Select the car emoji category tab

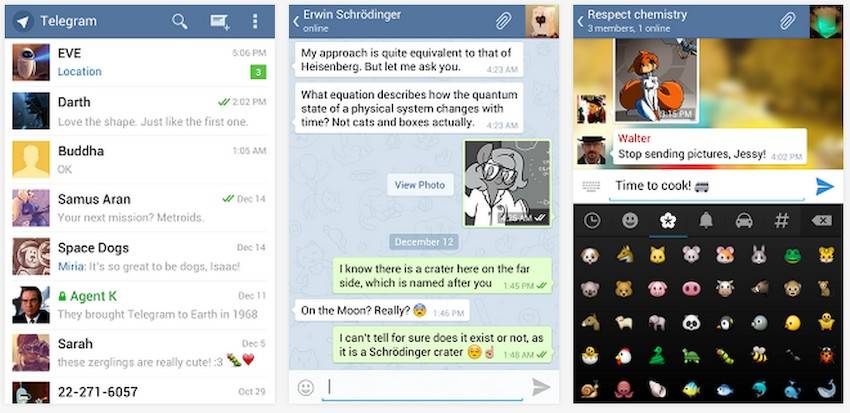coord(744,220)
